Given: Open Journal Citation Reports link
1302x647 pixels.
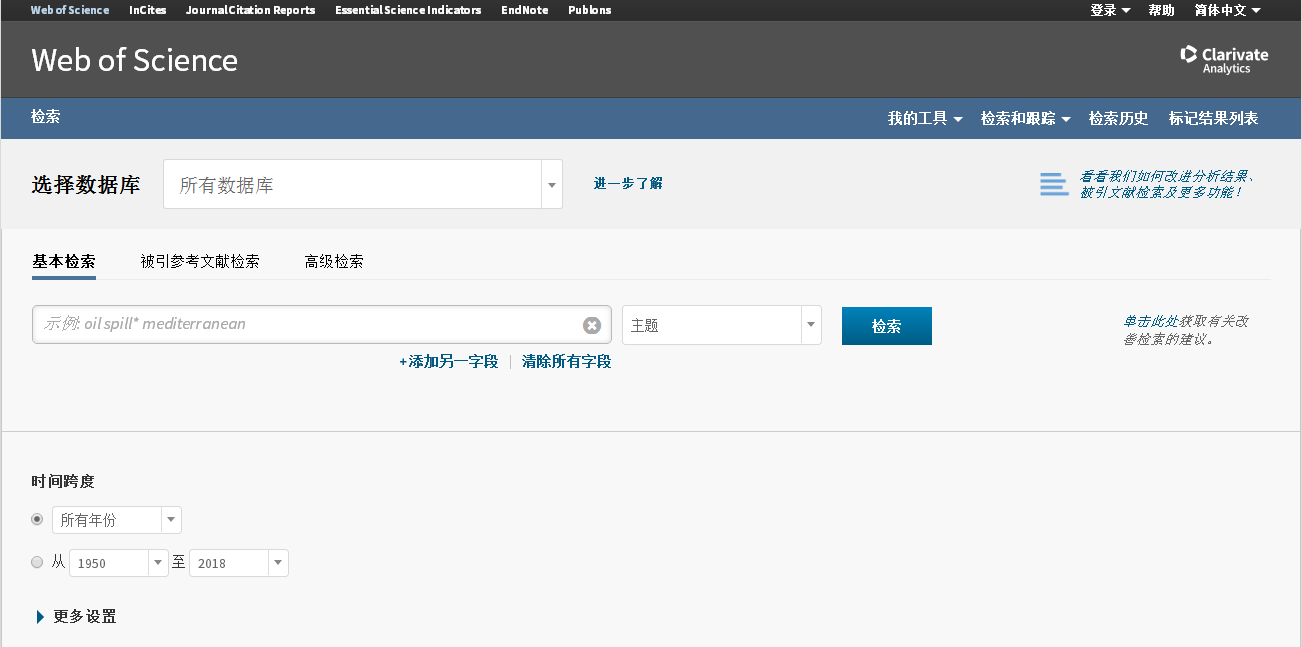Looking at the screenshot, I should [x=250, y=10].
